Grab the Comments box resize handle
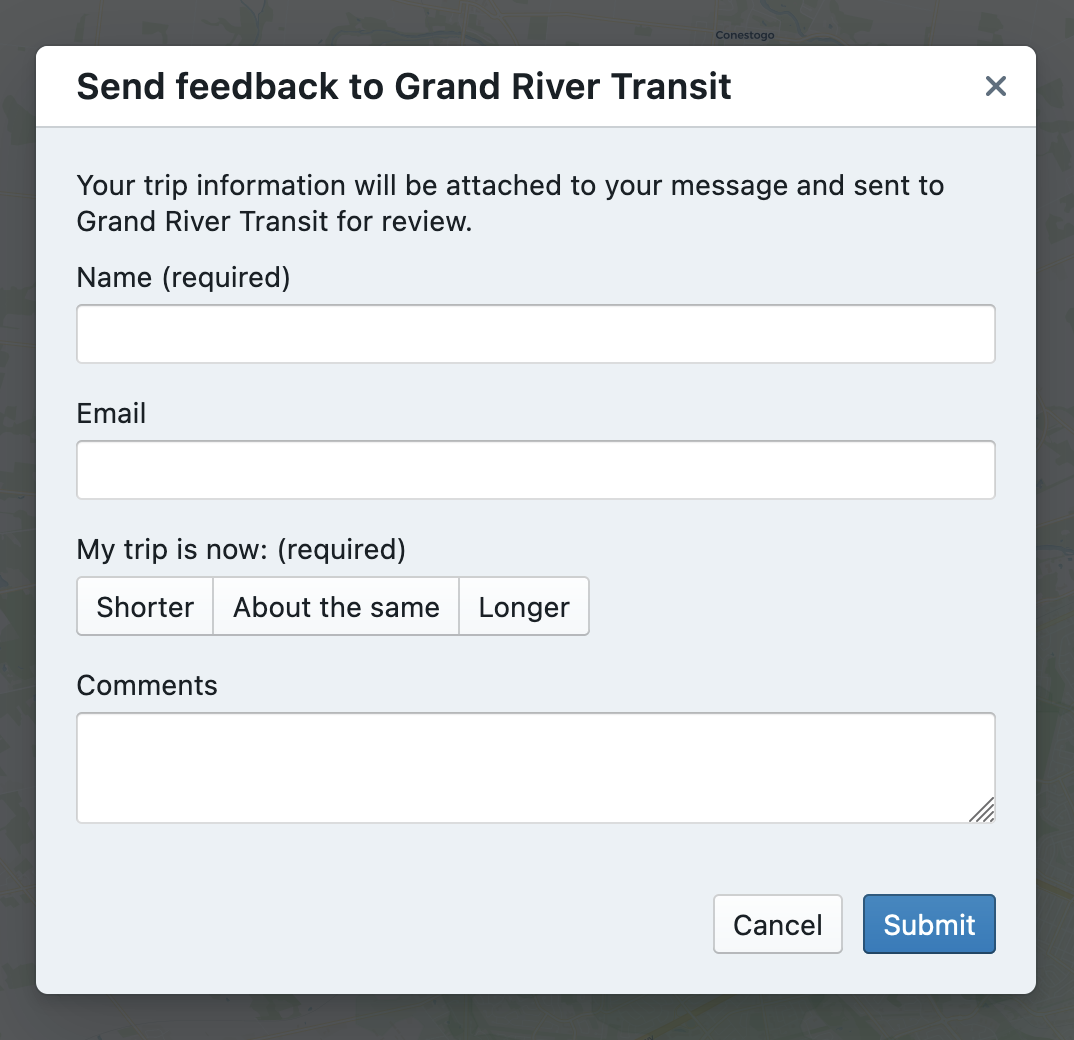1074x1040 pixels. (983, 811)
